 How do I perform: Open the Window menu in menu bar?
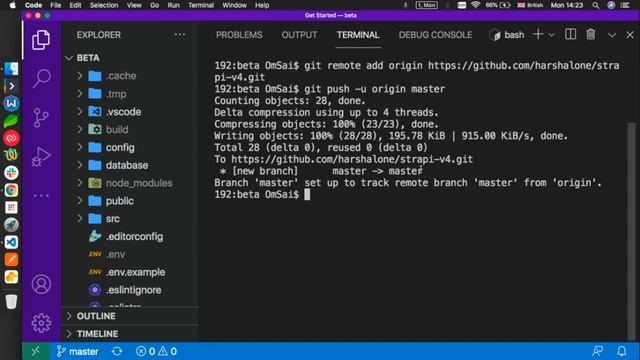click(234, 5)
